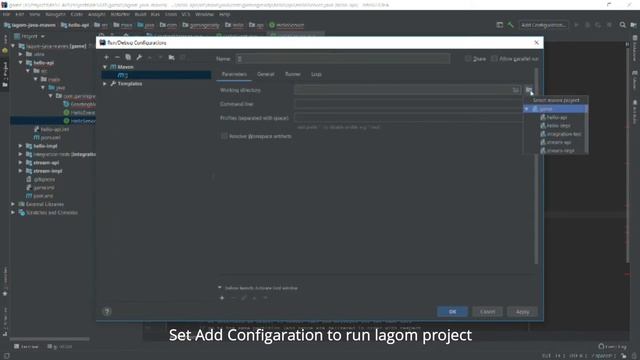The image size is (640, 360).
Task: Select the game root in Maven project popup
Action: pyautogui.click(x=556, y=109)
